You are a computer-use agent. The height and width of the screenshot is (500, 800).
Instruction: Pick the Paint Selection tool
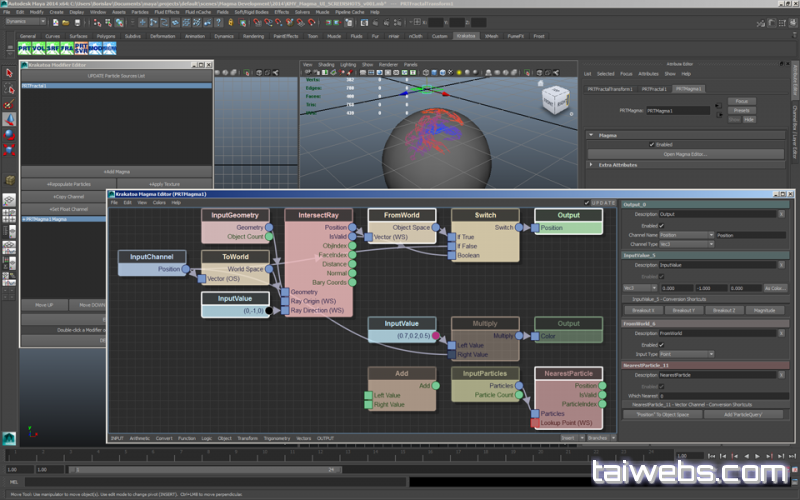[9, 103]
